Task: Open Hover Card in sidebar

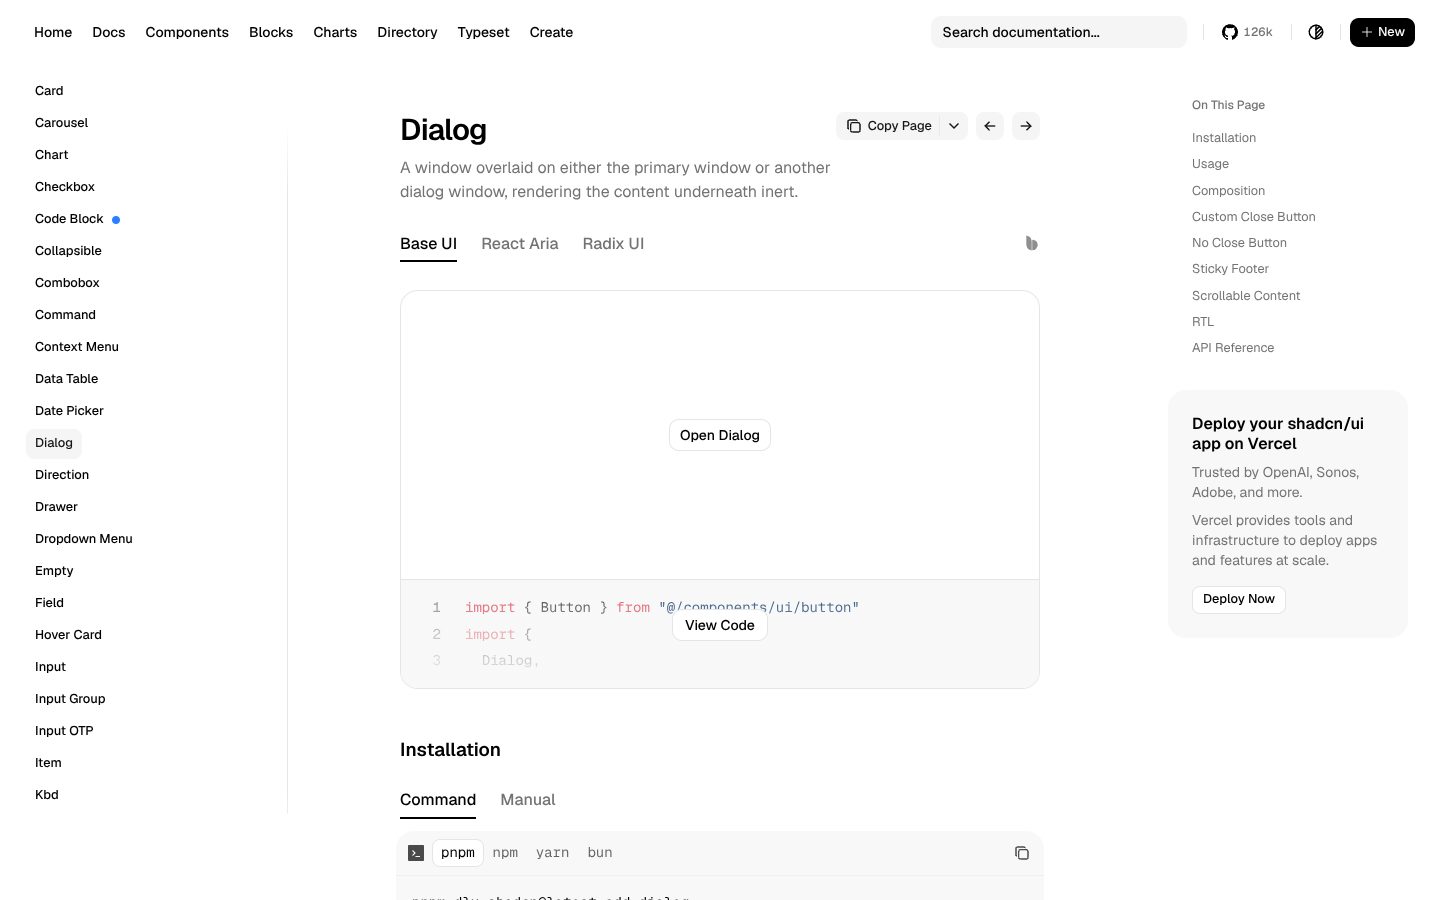Action: pos(68,635)
